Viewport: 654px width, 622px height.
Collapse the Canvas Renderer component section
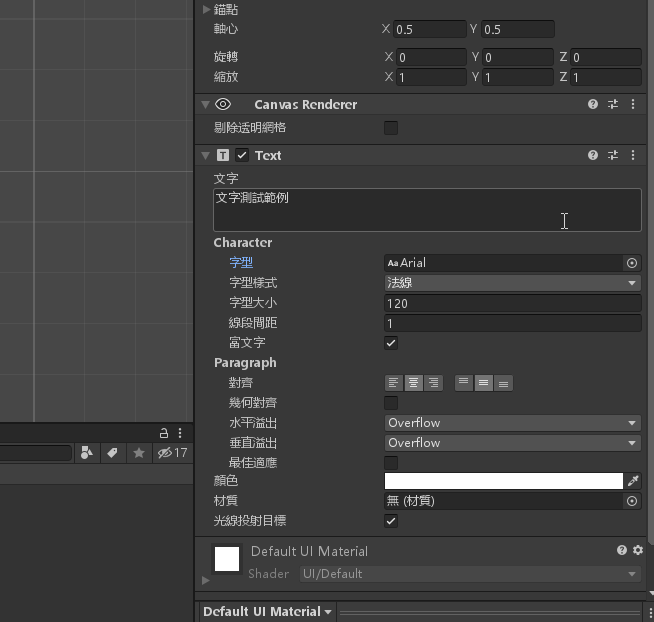pyautogui.click(x=205, y=104)
